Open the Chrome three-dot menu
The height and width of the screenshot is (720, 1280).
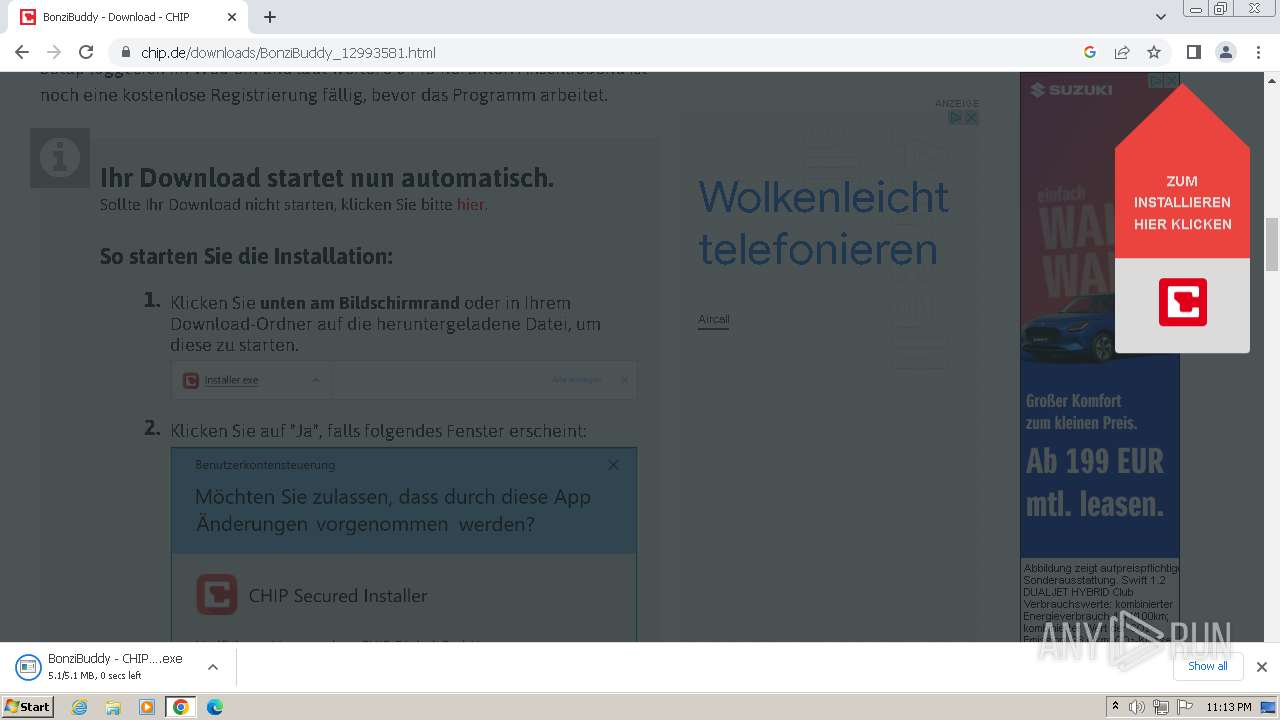(1258, 52)
